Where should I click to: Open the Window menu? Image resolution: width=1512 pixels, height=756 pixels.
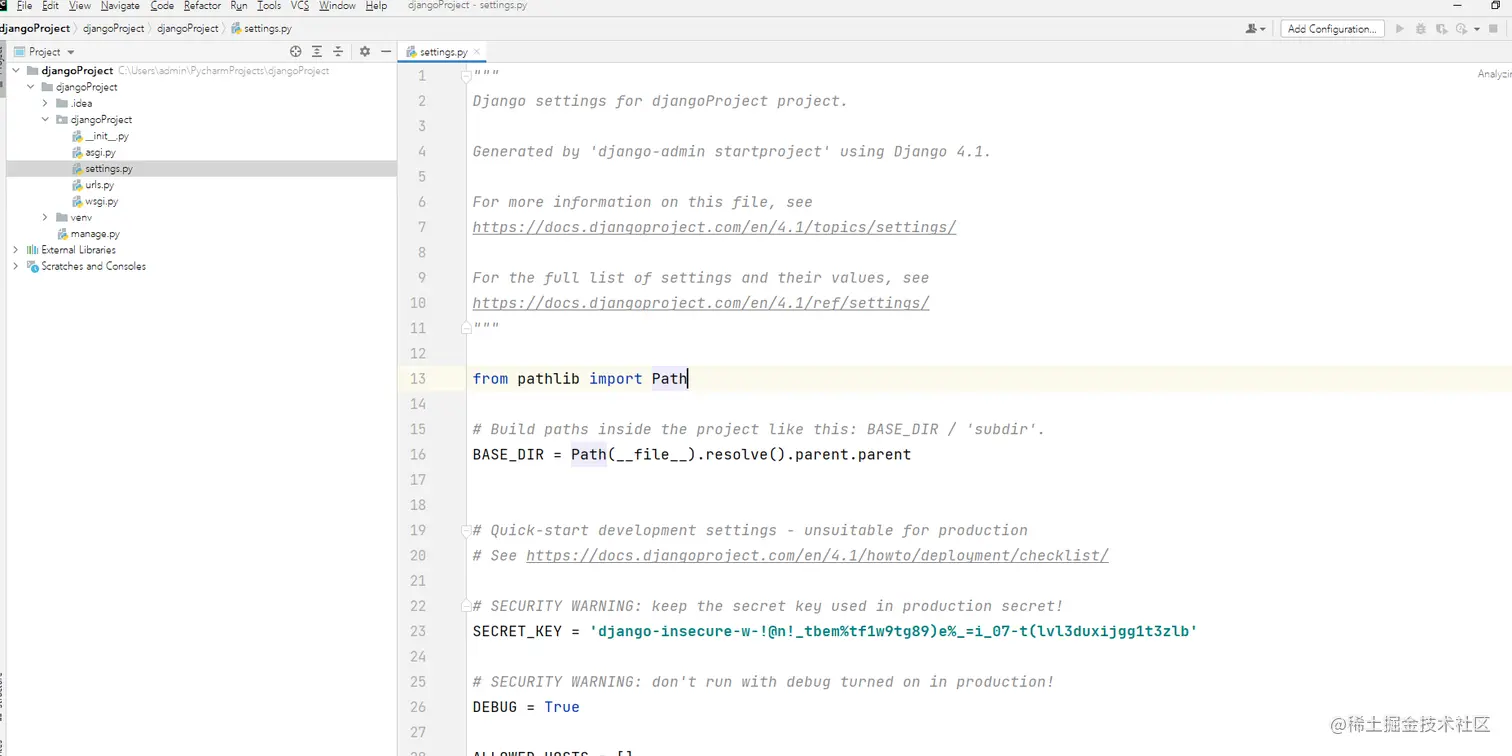pos(337,6)
